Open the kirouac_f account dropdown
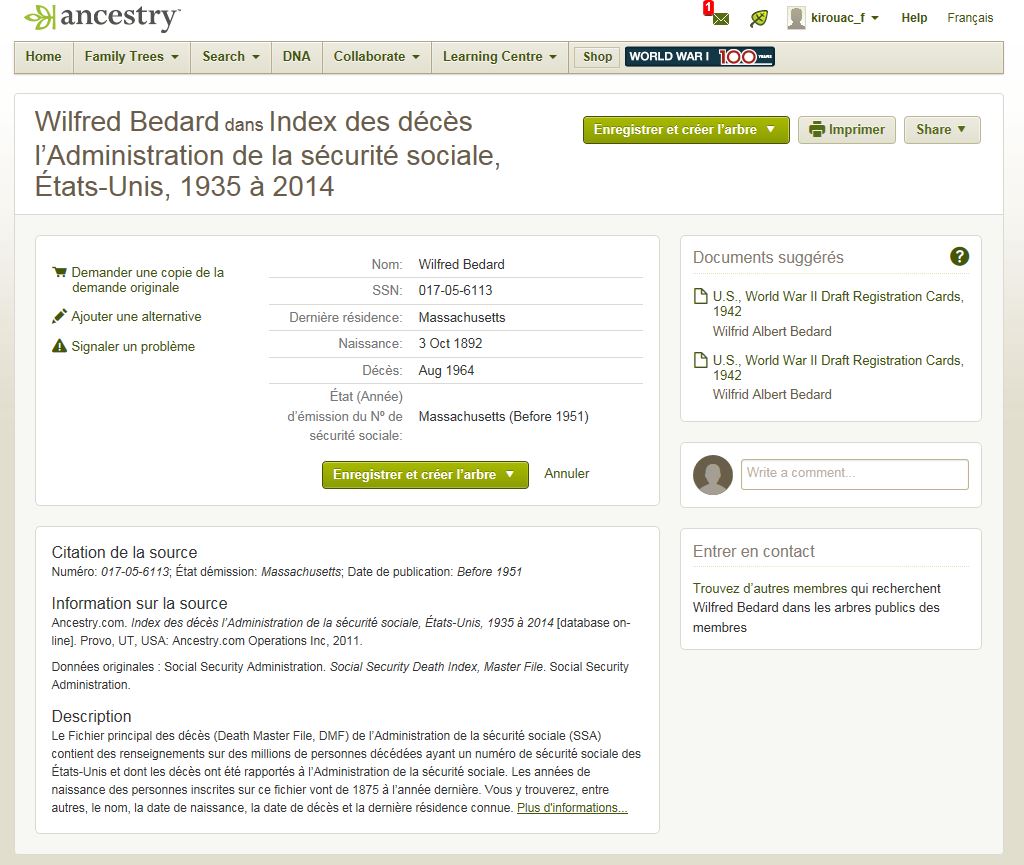The width and height of the screenshot is (1024, 865). pos(844,18)
